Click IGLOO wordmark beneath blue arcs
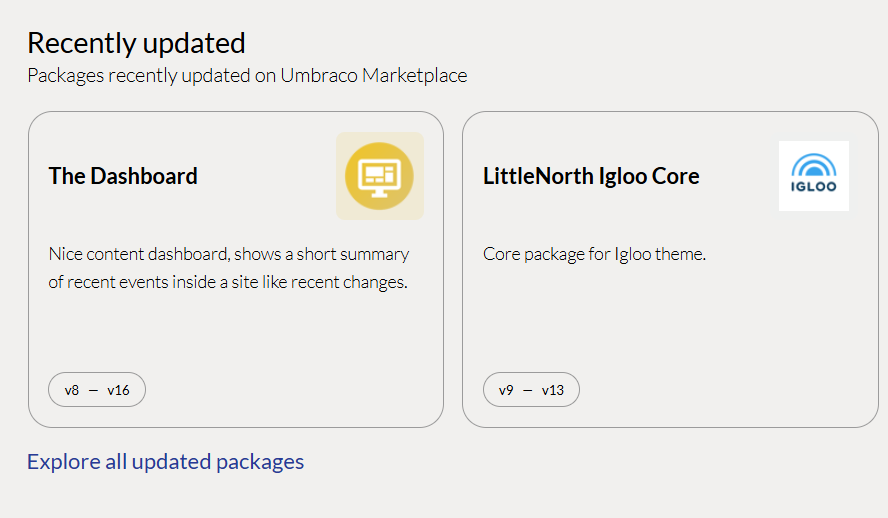Viewport: 888px width, 518px height. click(814, 186)
